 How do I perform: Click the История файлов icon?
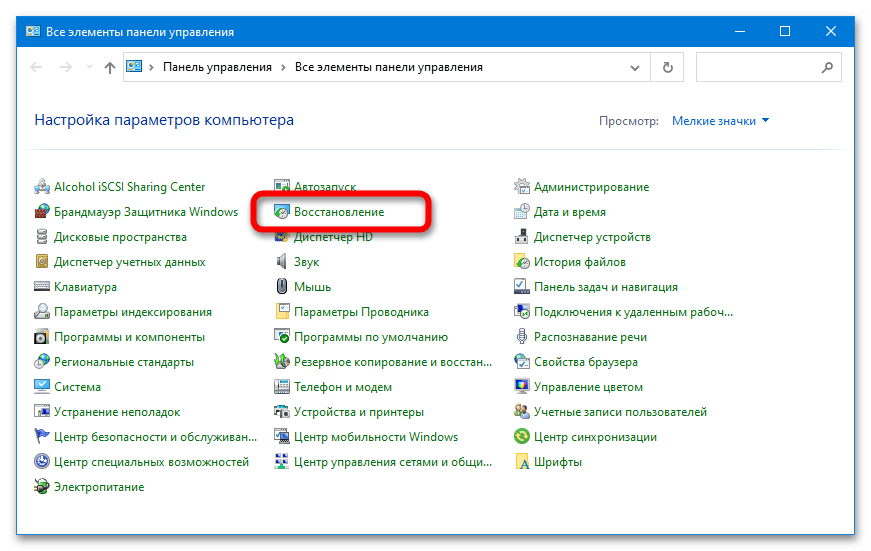(522, 262)
